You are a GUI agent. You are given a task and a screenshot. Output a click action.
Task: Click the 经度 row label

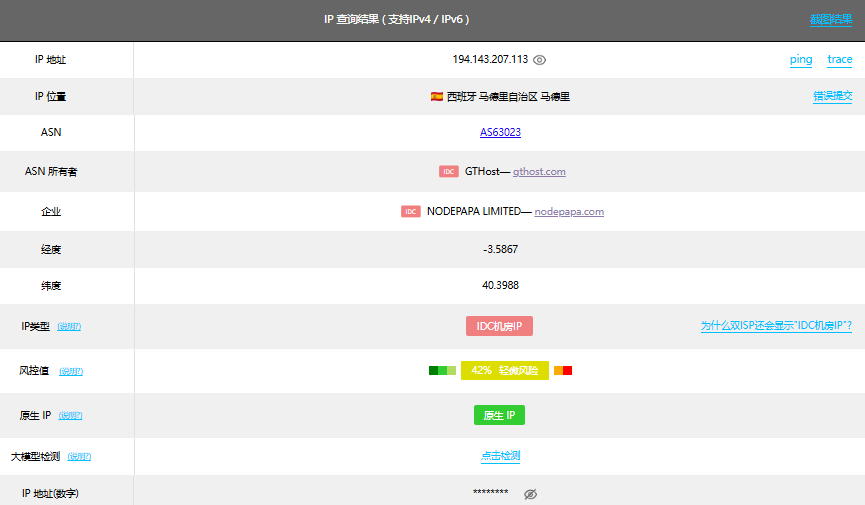(51, 249)
